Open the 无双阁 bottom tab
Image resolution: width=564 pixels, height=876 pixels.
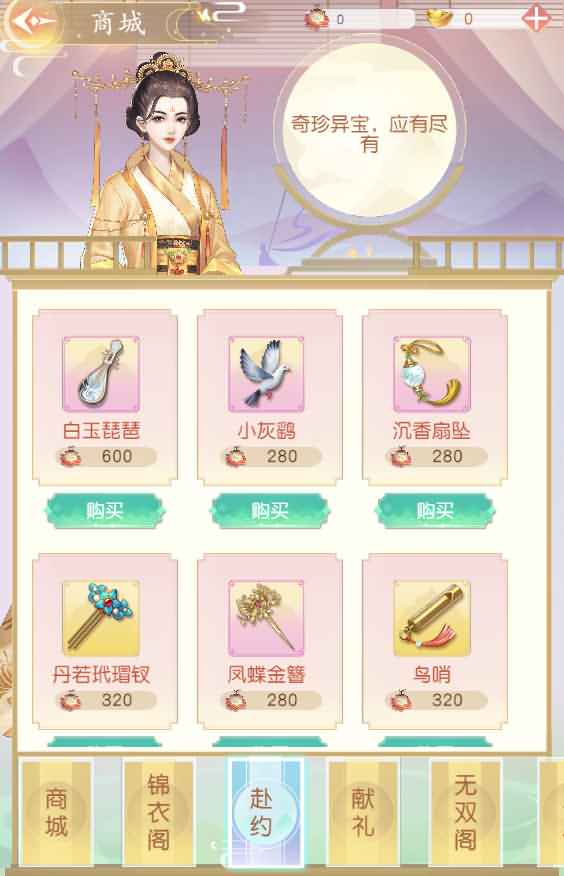tap(465, 812)
